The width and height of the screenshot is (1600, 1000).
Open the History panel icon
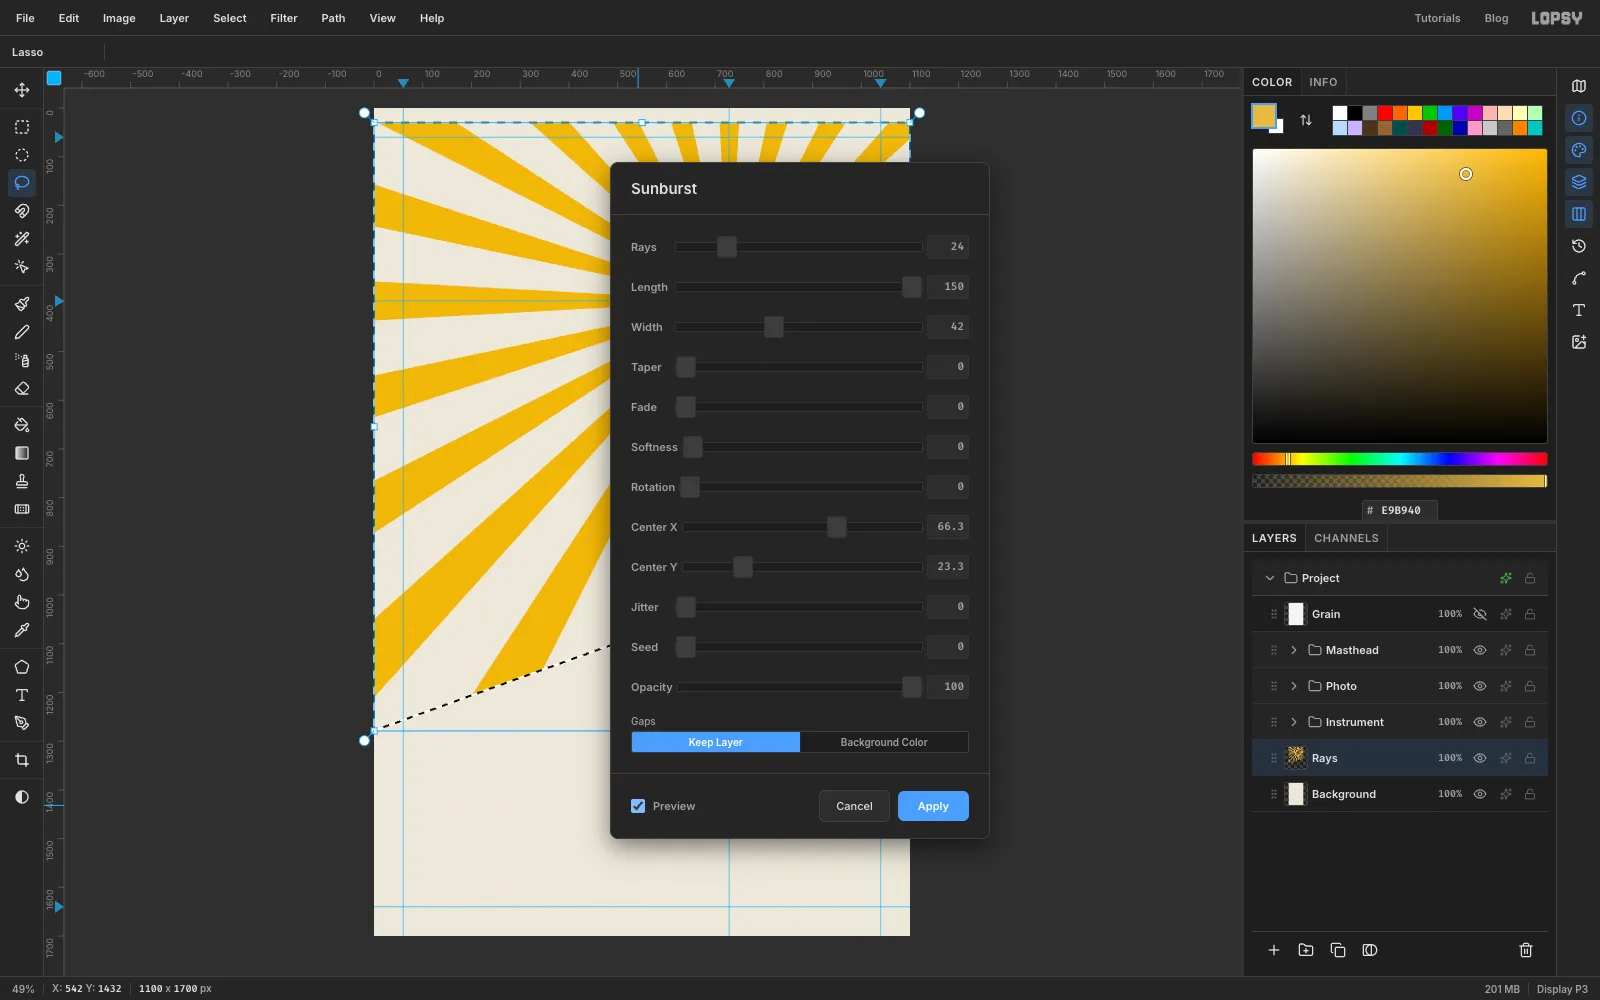click(1579, 246)
